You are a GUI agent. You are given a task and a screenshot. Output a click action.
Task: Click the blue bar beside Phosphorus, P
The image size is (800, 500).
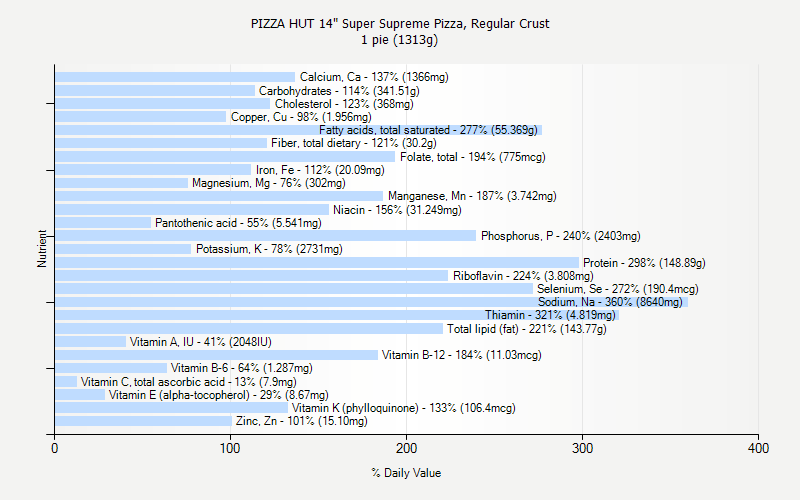click(265, 236)
